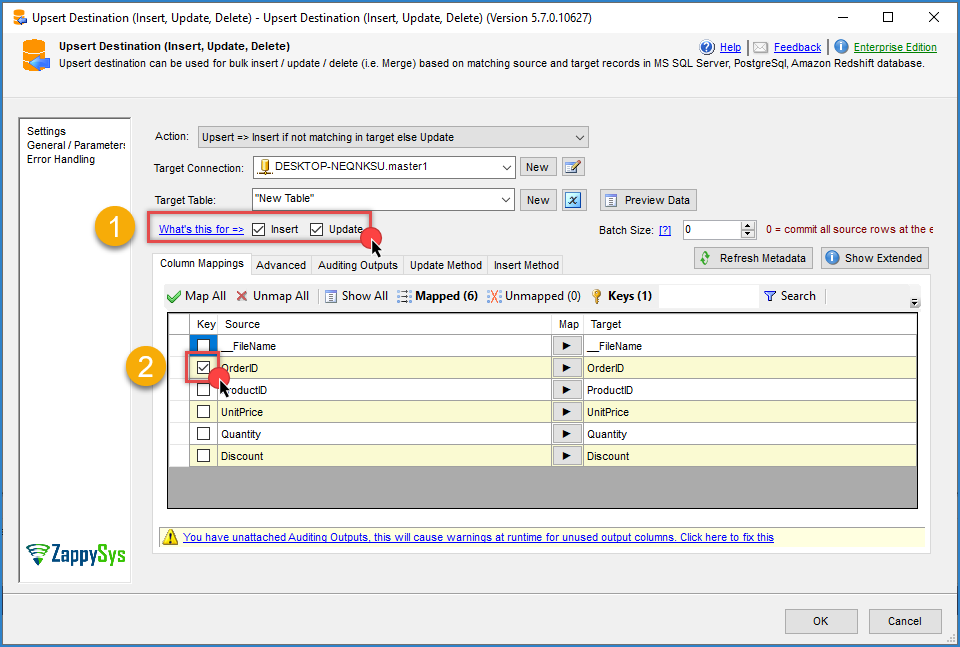Click search text box in mappings toolbar
The height and width of the screenshot is (647, 960).
pyautogui.click(x=708, y=296)
